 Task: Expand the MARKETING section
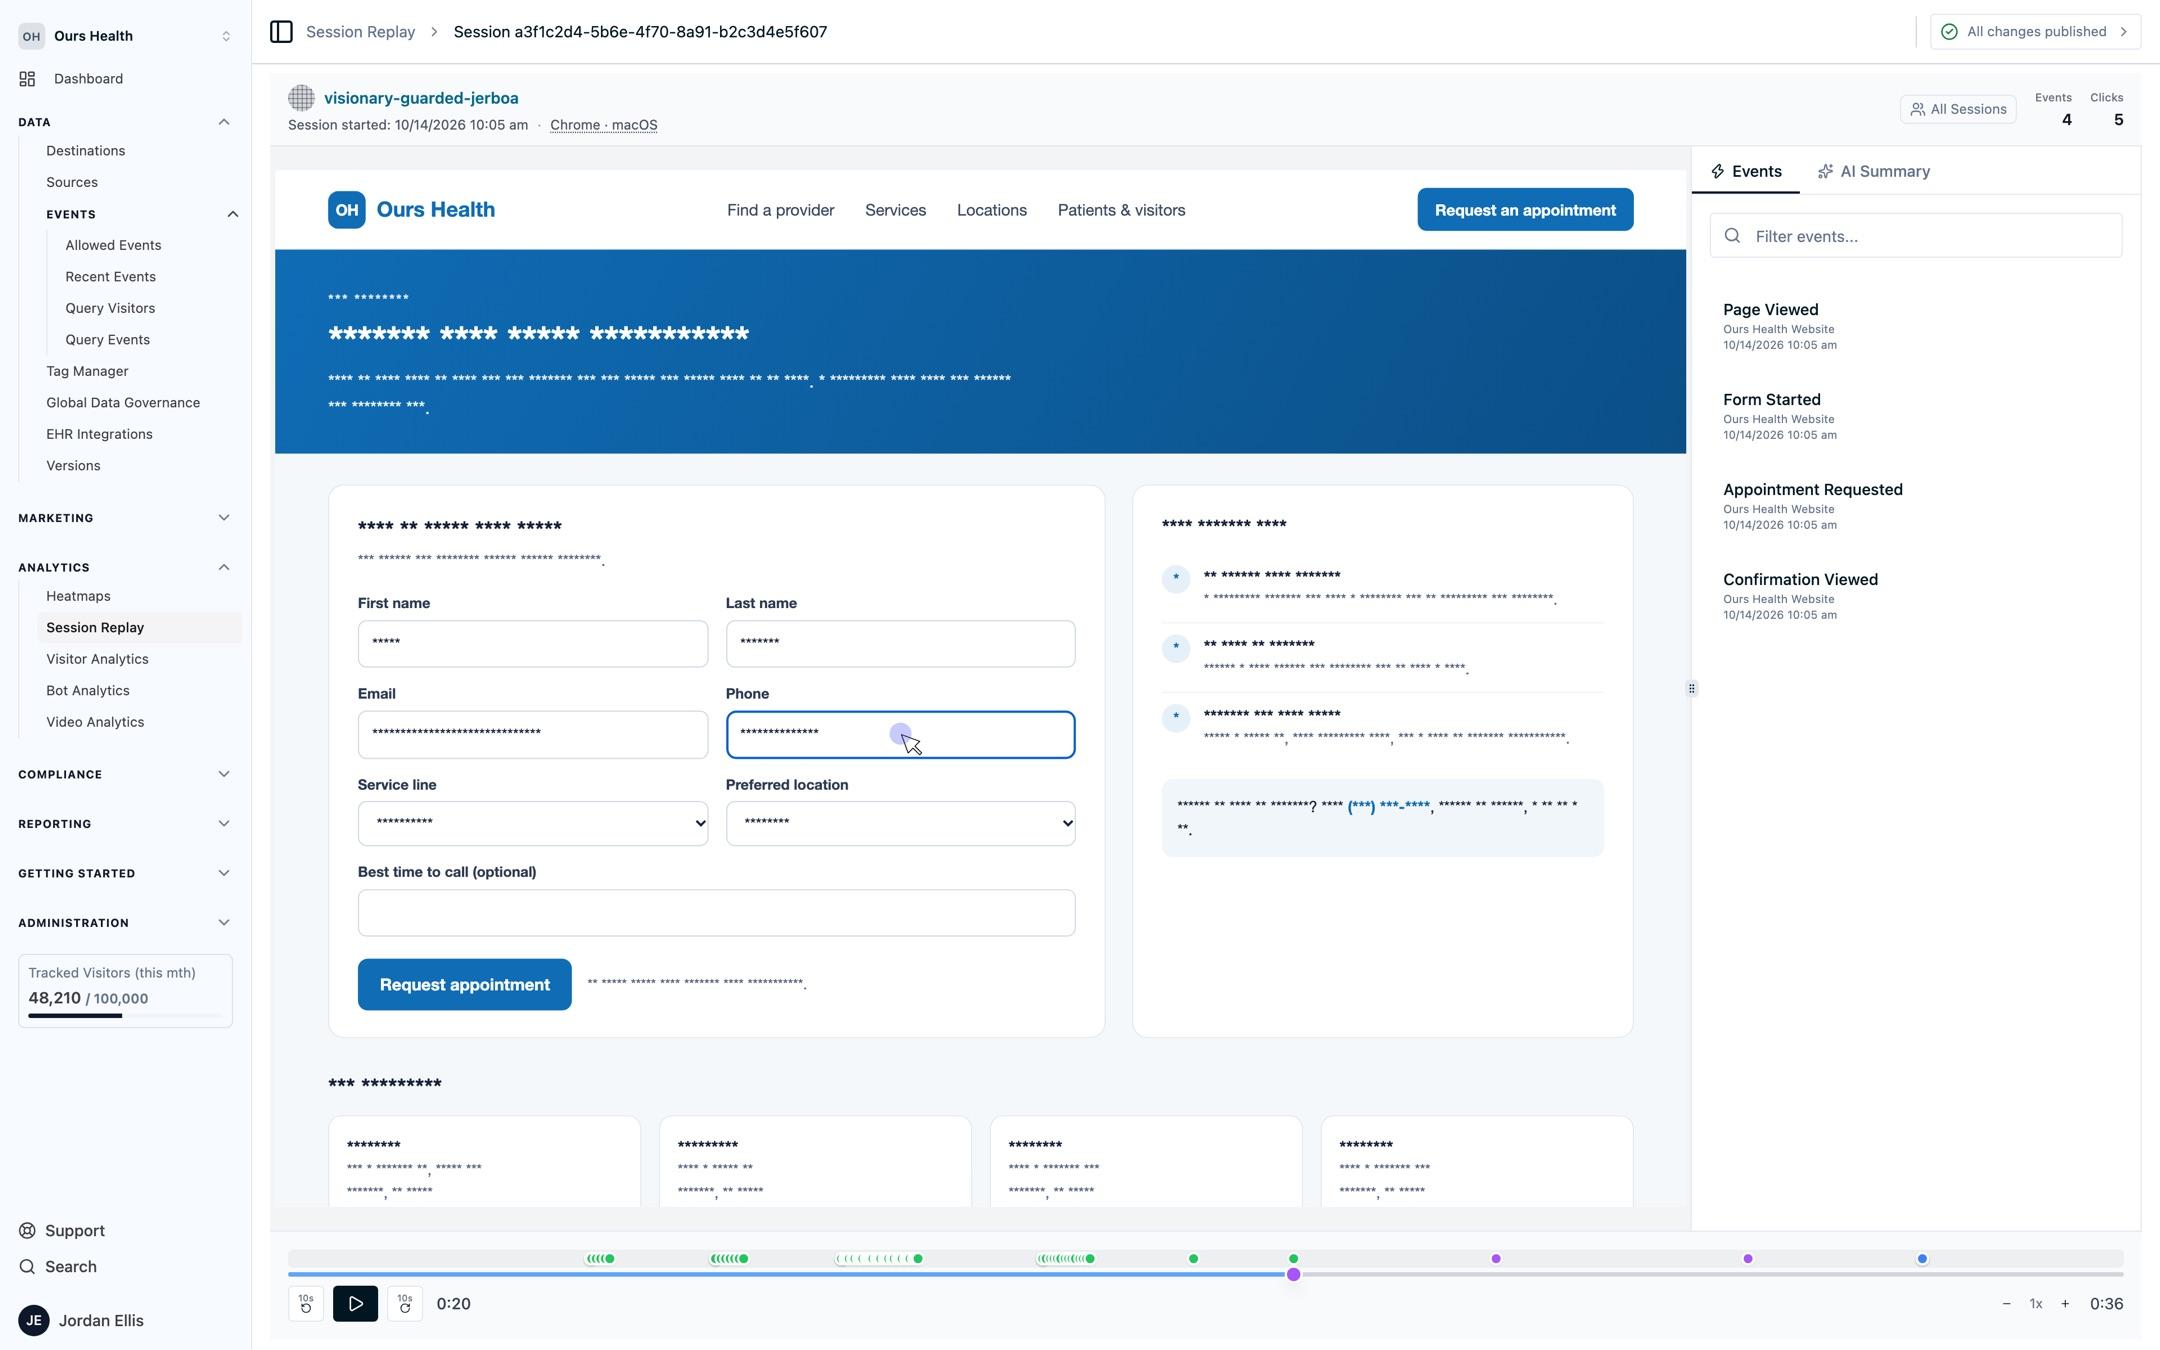(x=224, y=518)
